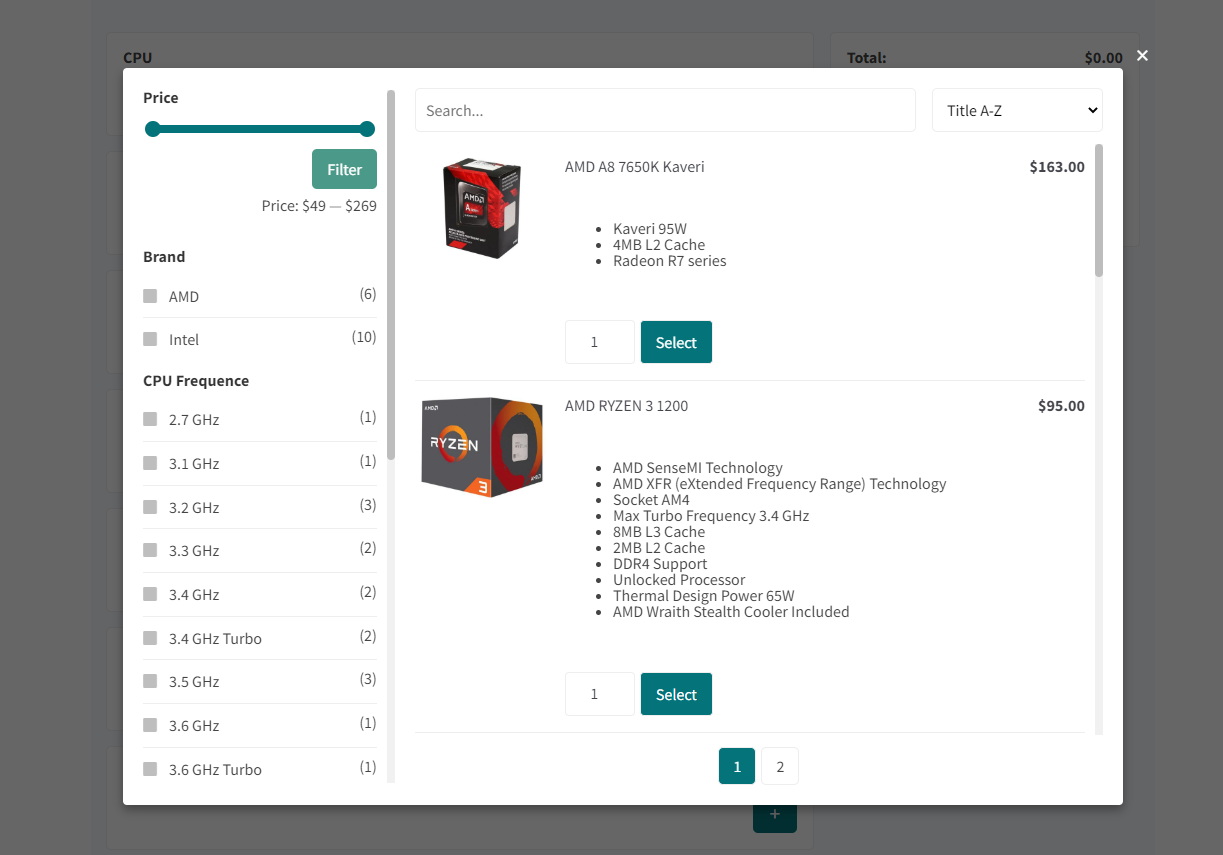The height and width of the screenshot is (855, 1223).
Task: Click the "Brand" filter heading
Action: pos(164,257)
